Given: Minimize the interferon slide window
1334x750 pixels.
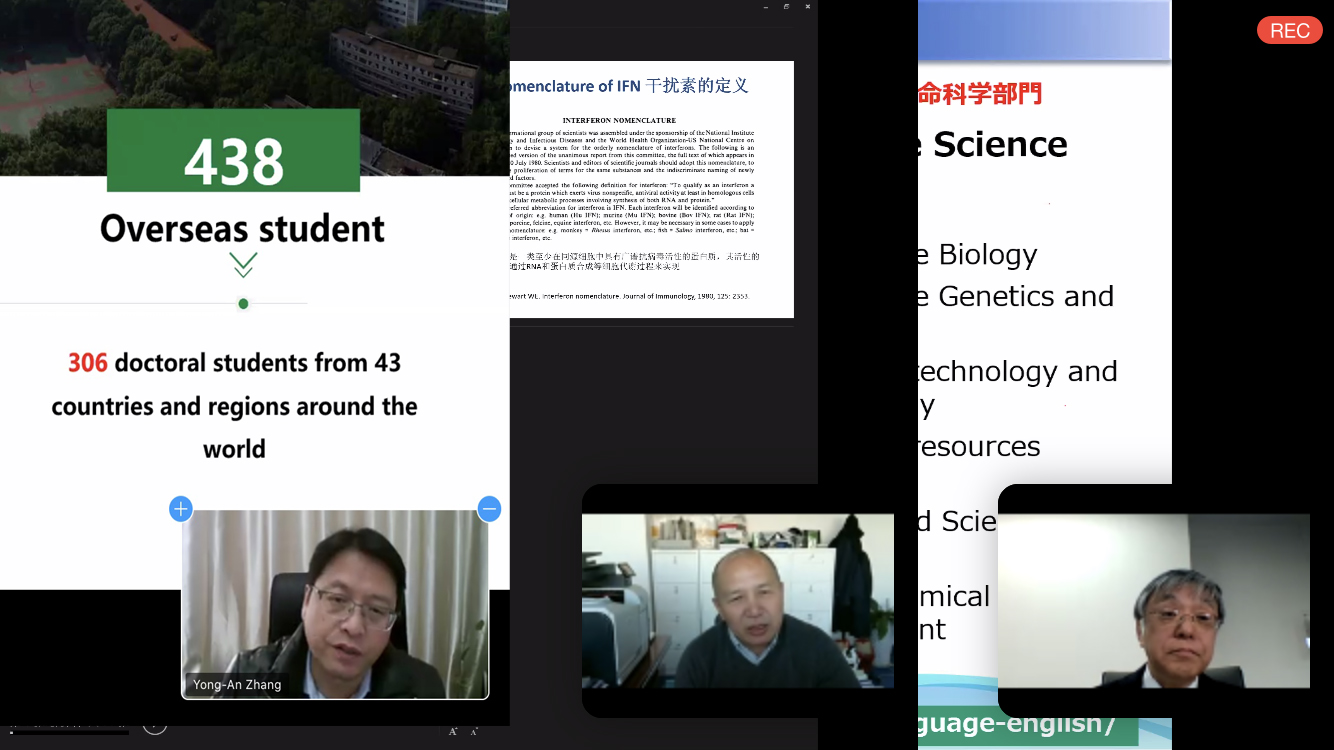Looking at the screenshot, I should click(x=766, y=7).
